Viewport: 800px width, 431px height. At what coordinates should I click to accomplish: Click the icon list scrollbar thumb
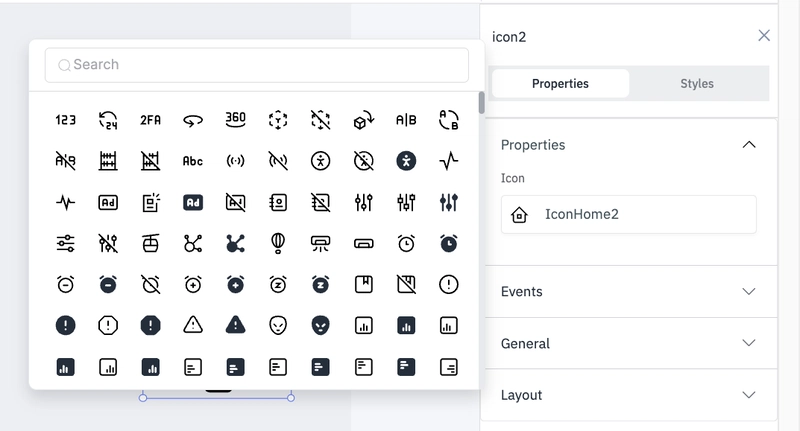[481, 103]
